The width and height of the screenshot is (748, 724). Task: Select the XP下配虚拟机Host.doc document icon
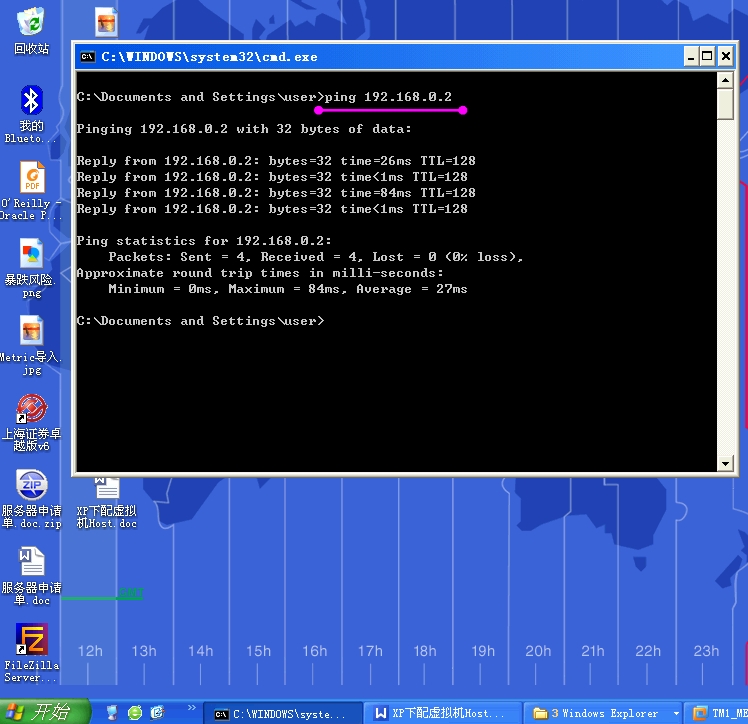click(107, 503)
